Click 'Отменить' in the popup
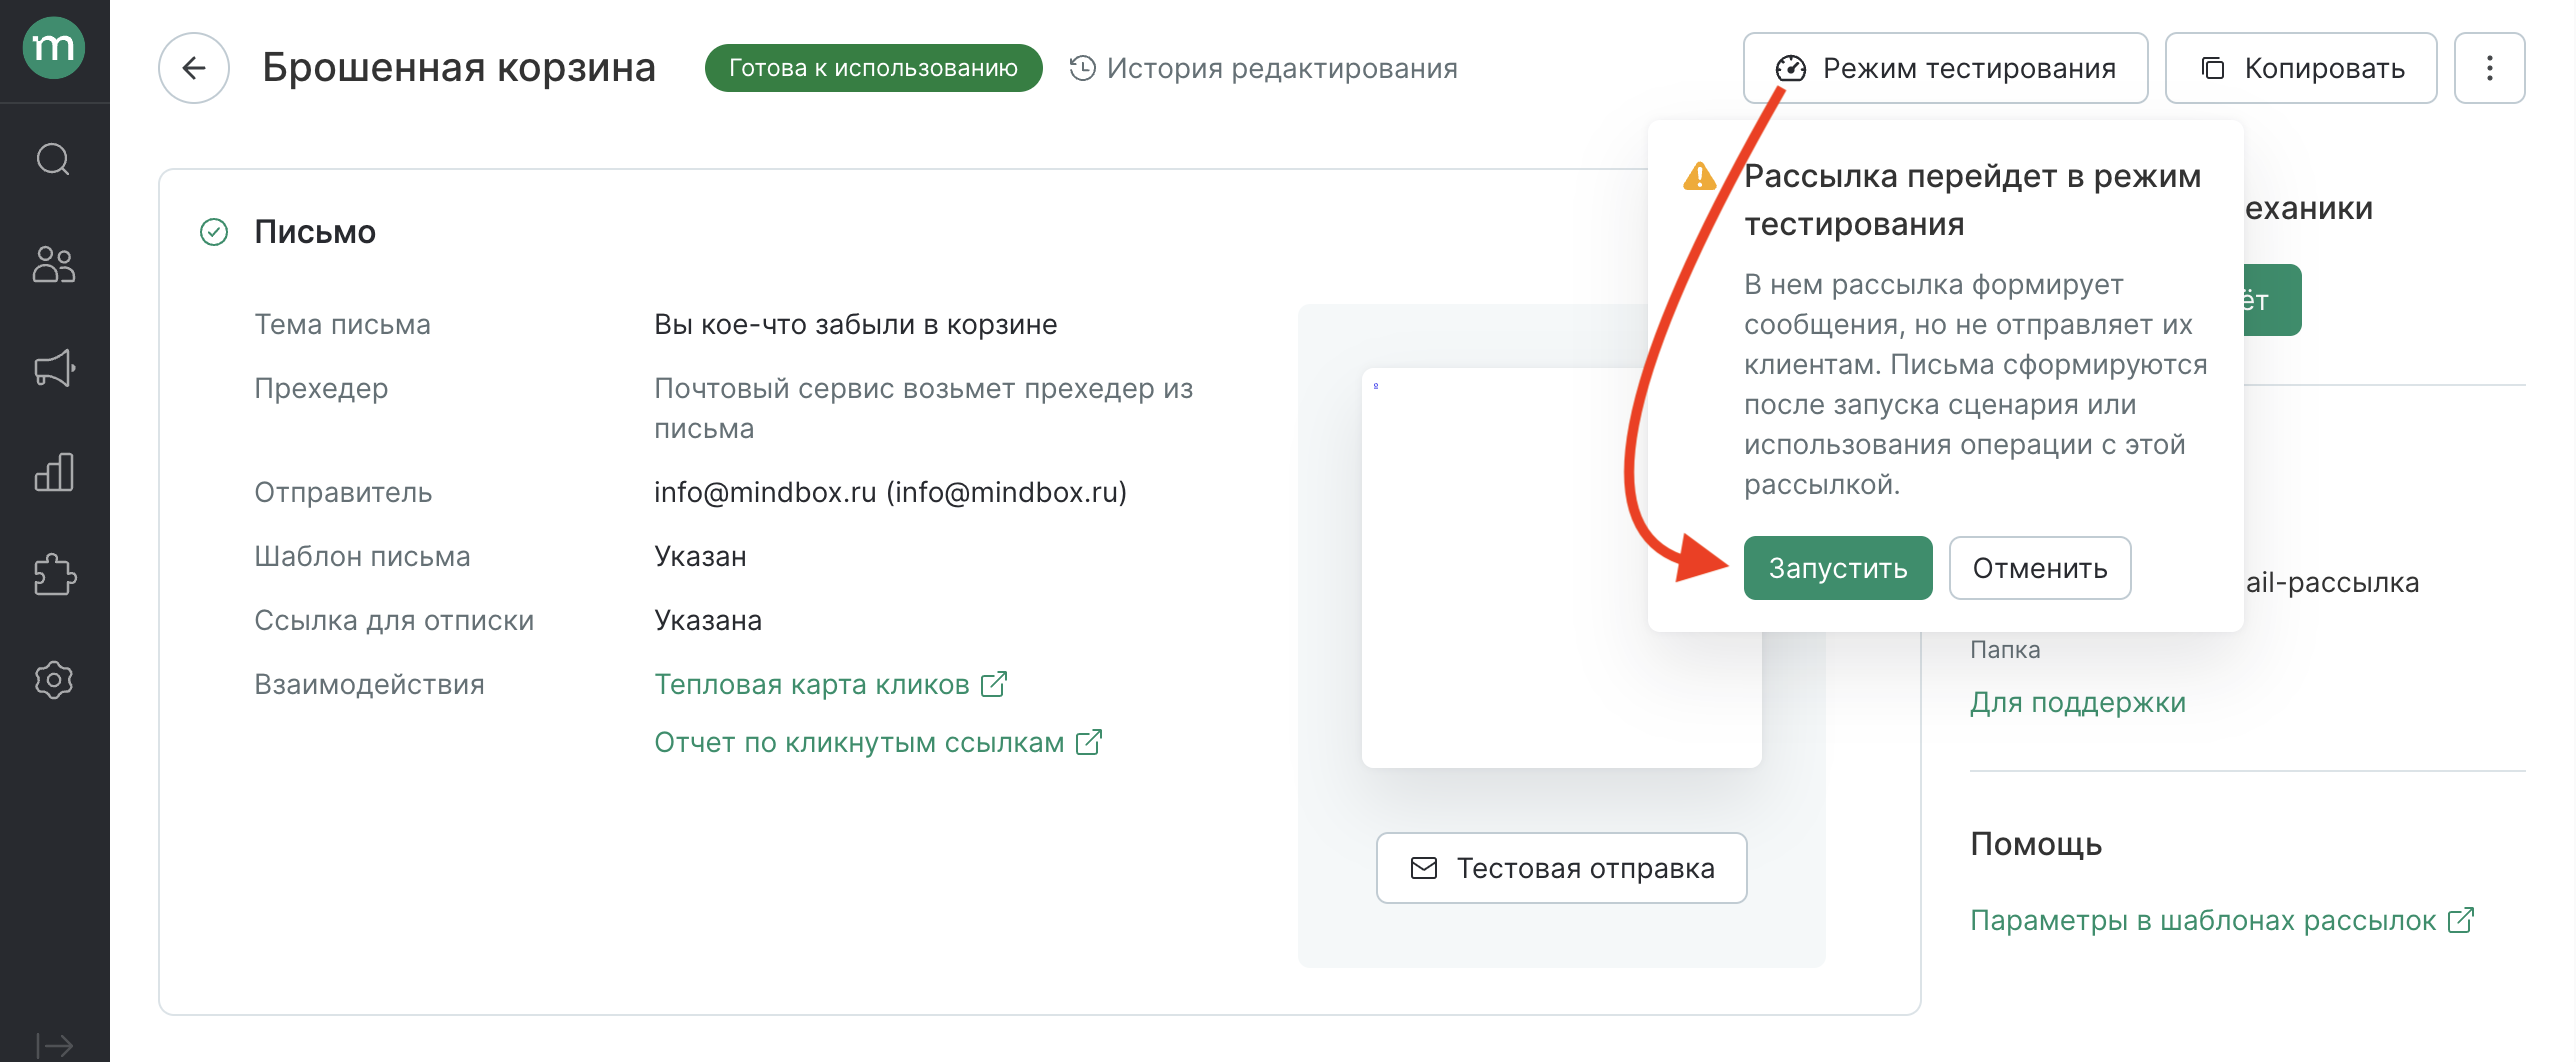2576x1062 pixels. 2040,568
